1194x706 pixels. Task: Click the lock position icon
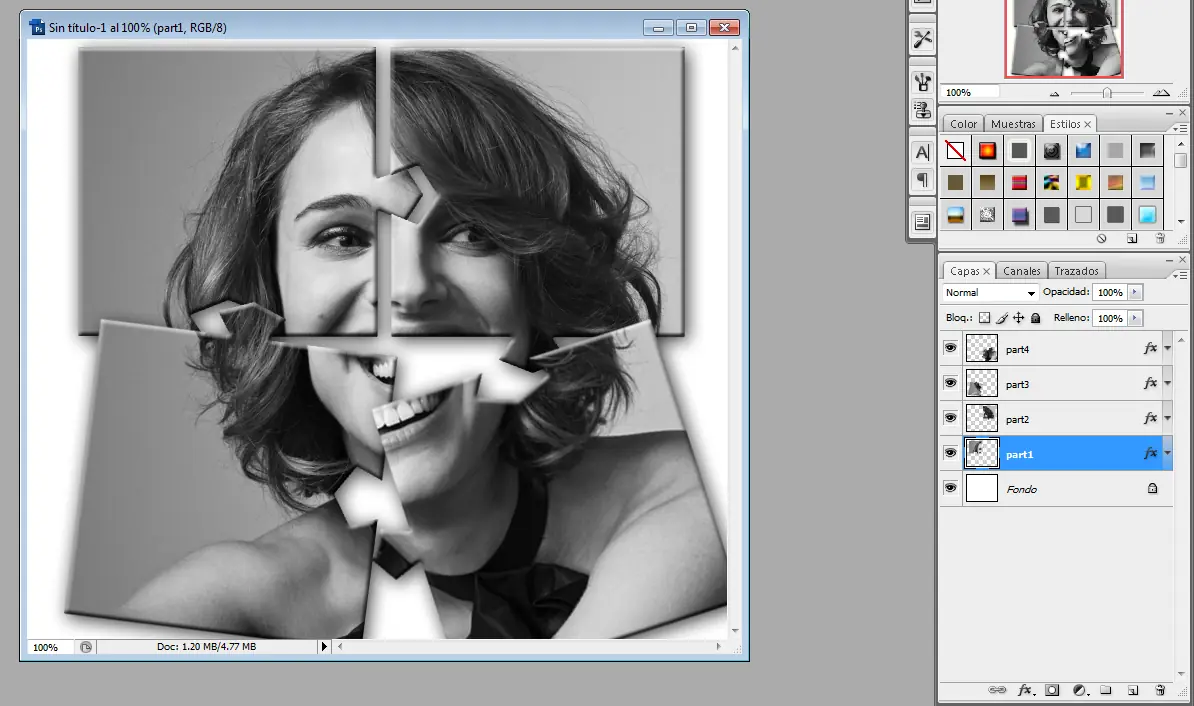coord(1018,318)
